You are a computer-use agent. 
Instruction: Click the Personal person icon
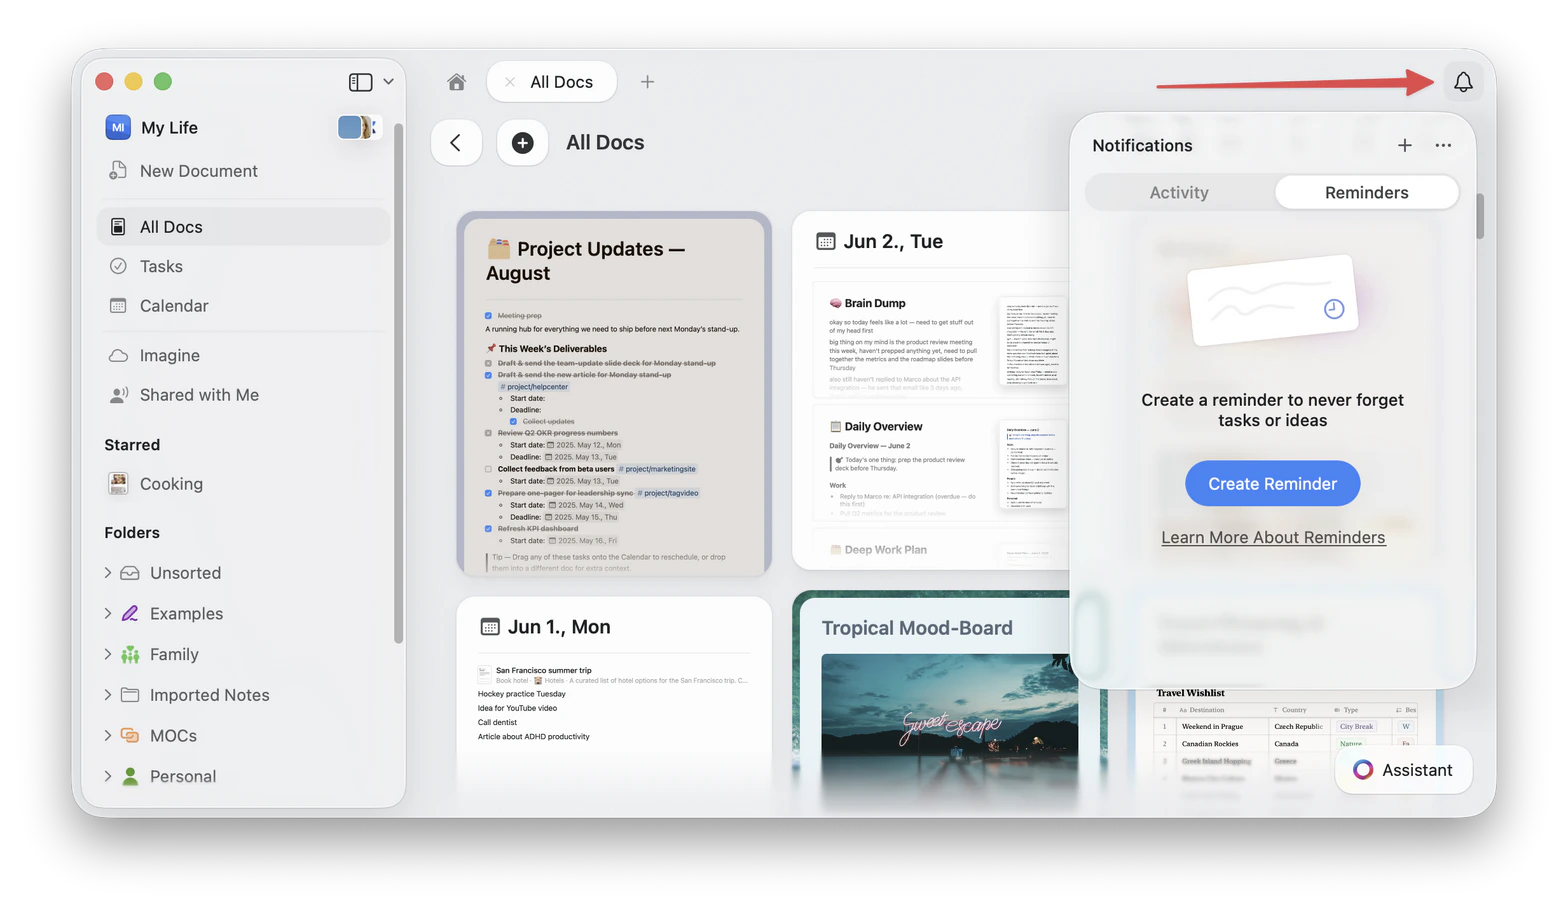130,776
